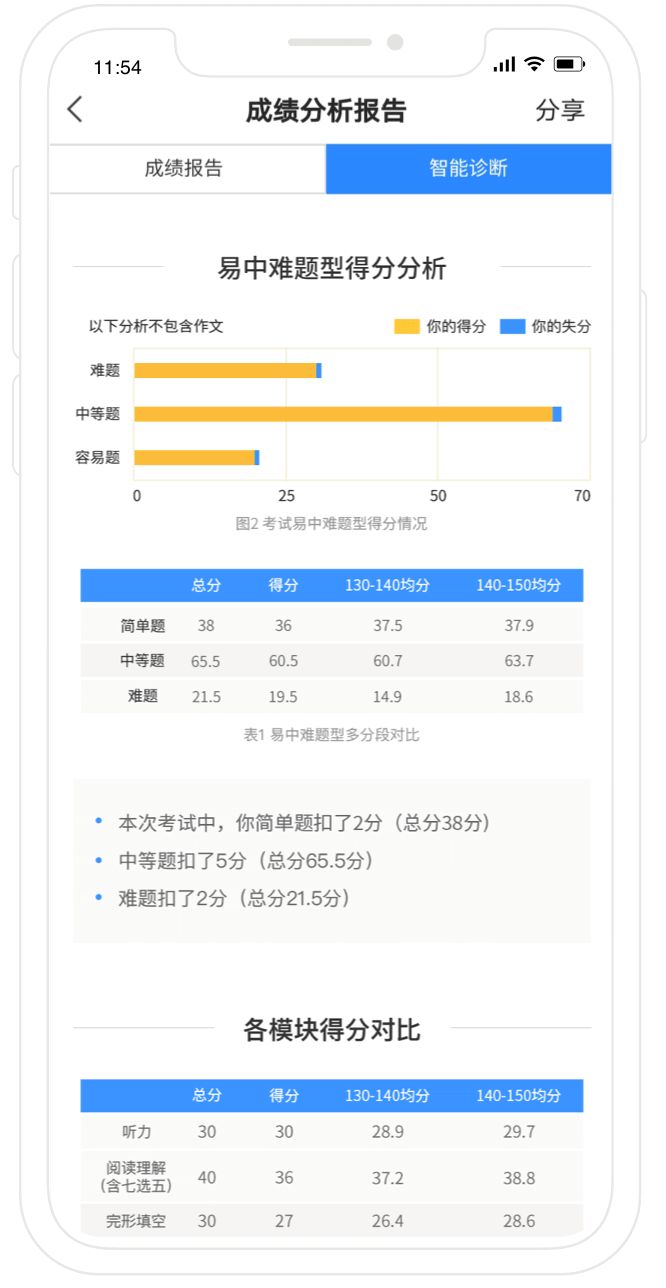Tap the 140-150均分 header in the difficulty table
Viewport: 666px width, 1288px height.
518,586
